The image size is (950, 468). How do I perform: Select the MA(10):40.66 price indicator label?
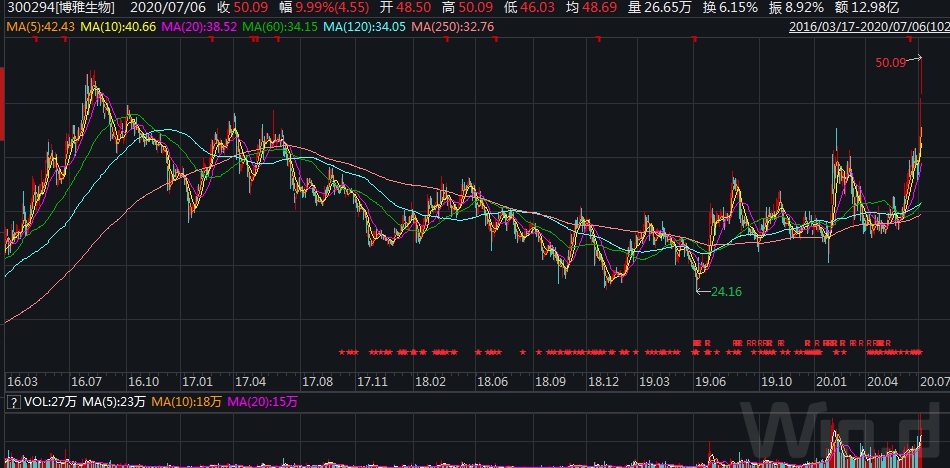pos(117,23)
